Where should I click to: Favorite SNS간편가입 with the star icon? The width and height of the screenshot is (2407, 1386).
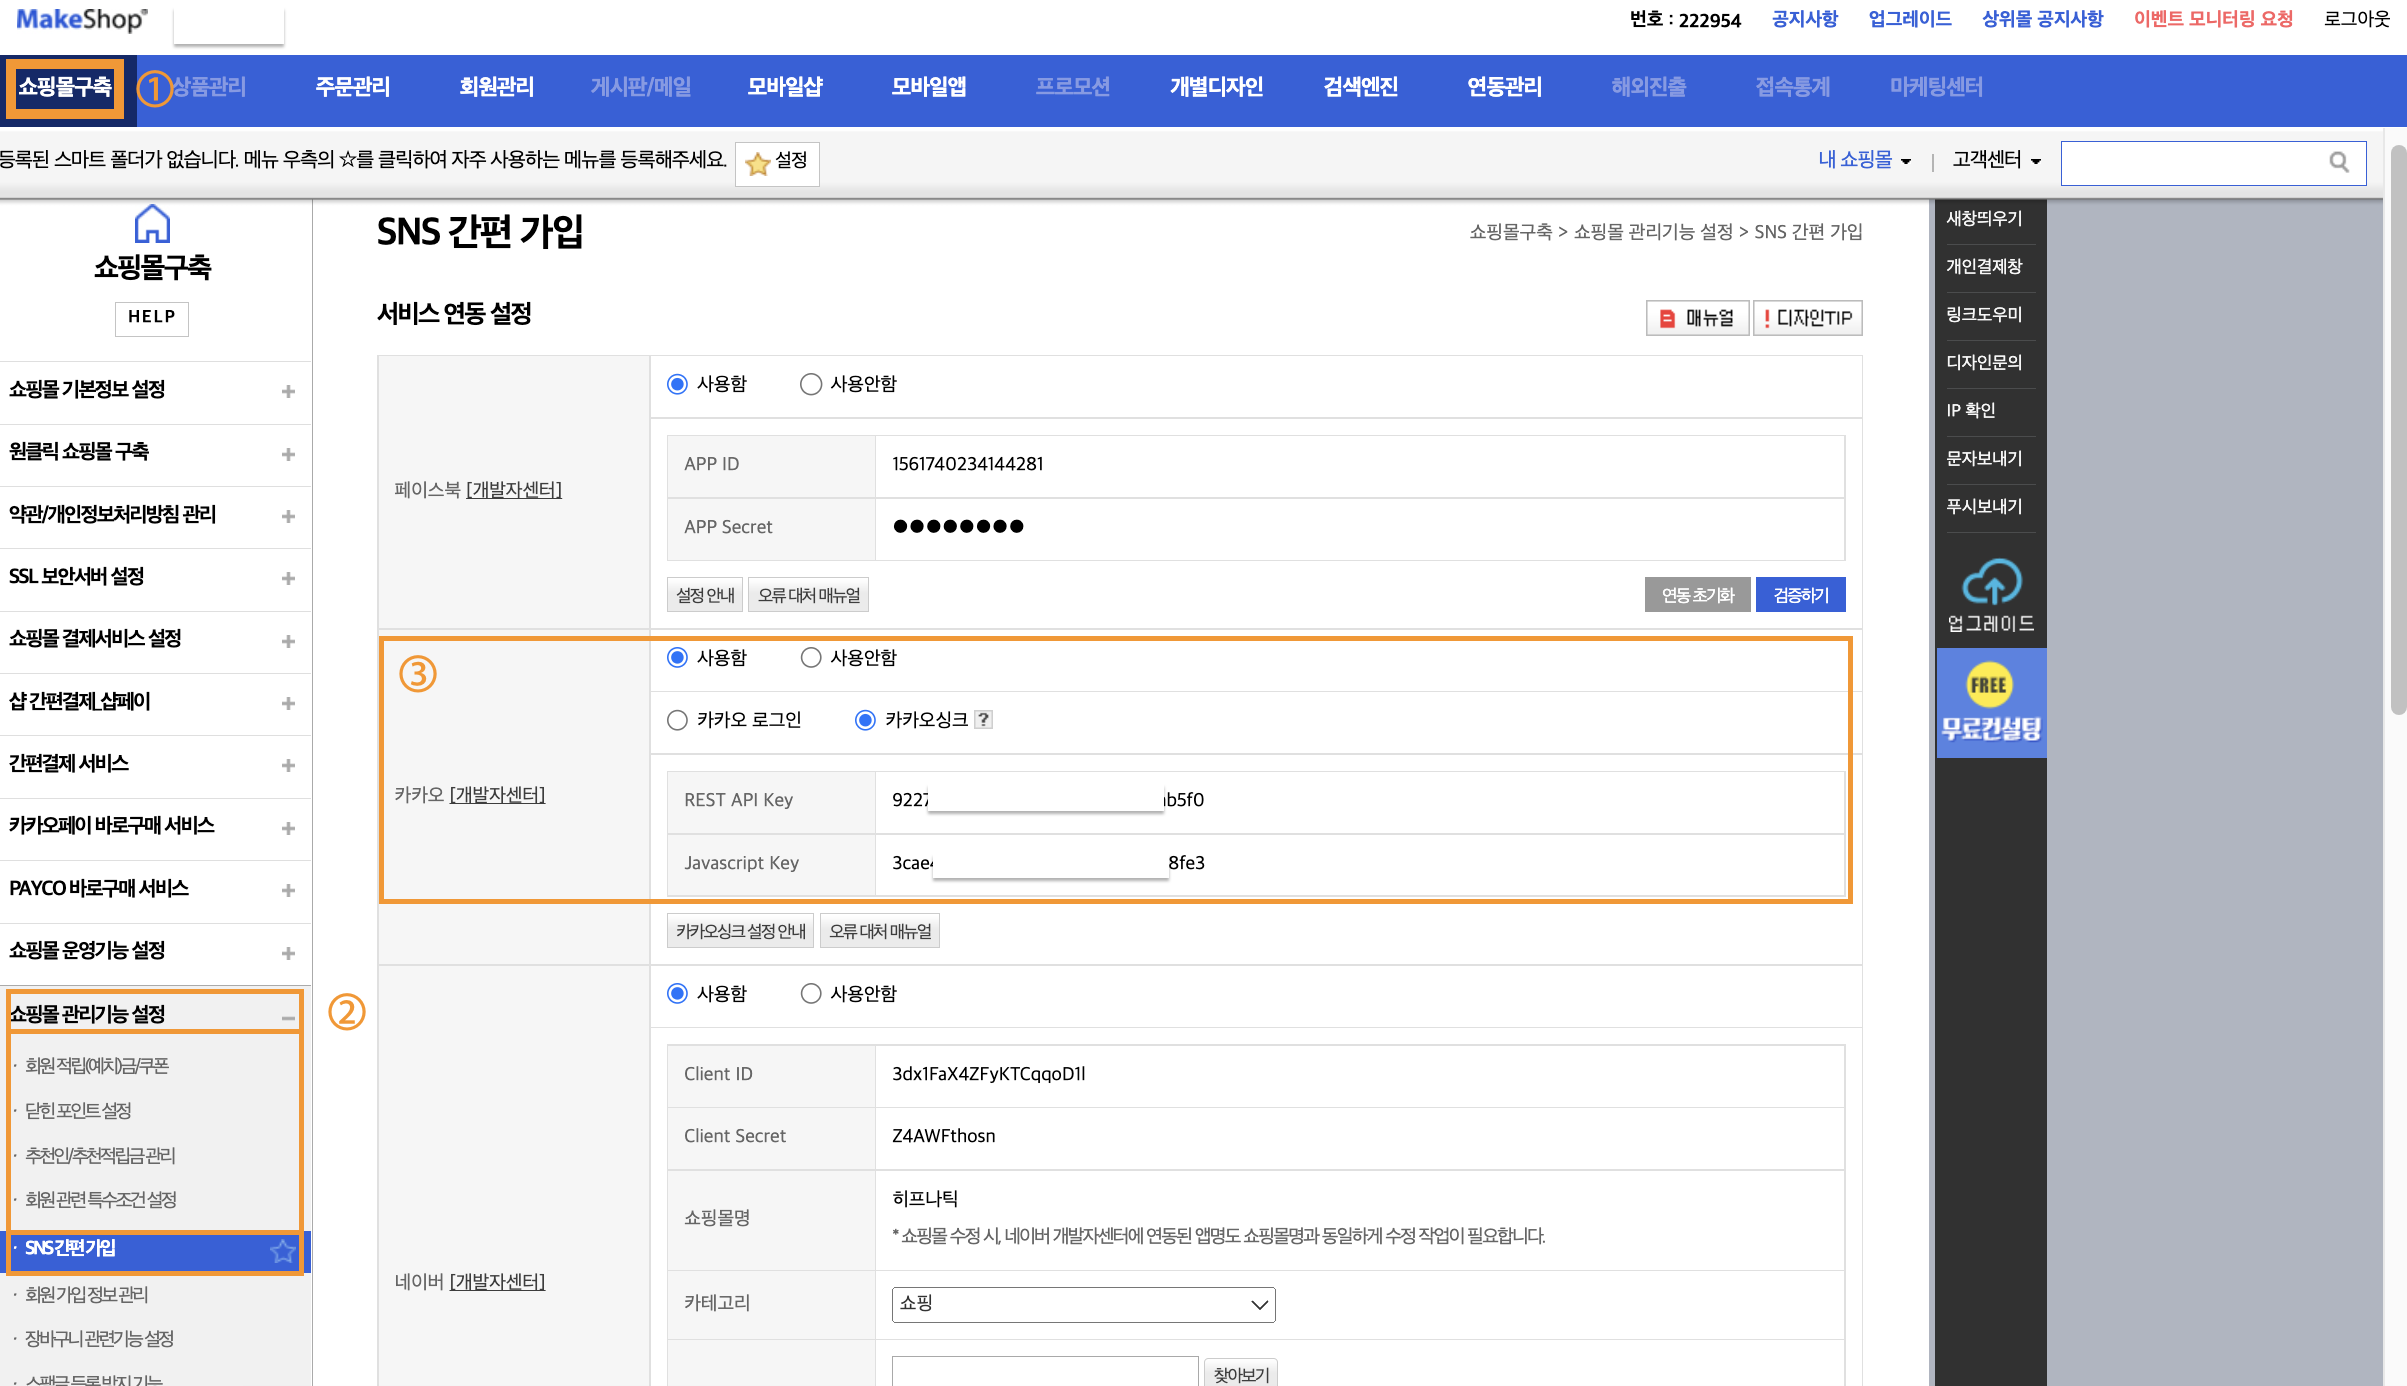point(283,1250)
